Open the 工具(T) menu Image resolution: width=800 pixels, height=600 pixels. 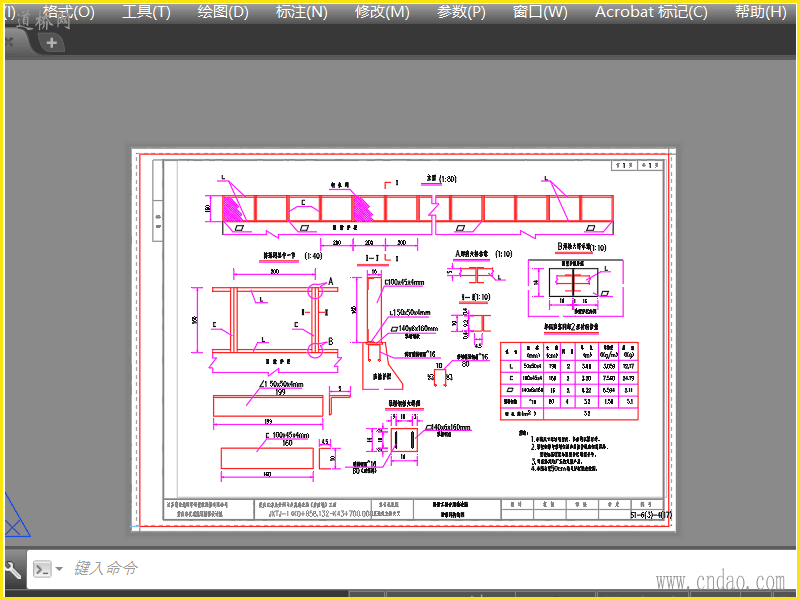(146, 11)
